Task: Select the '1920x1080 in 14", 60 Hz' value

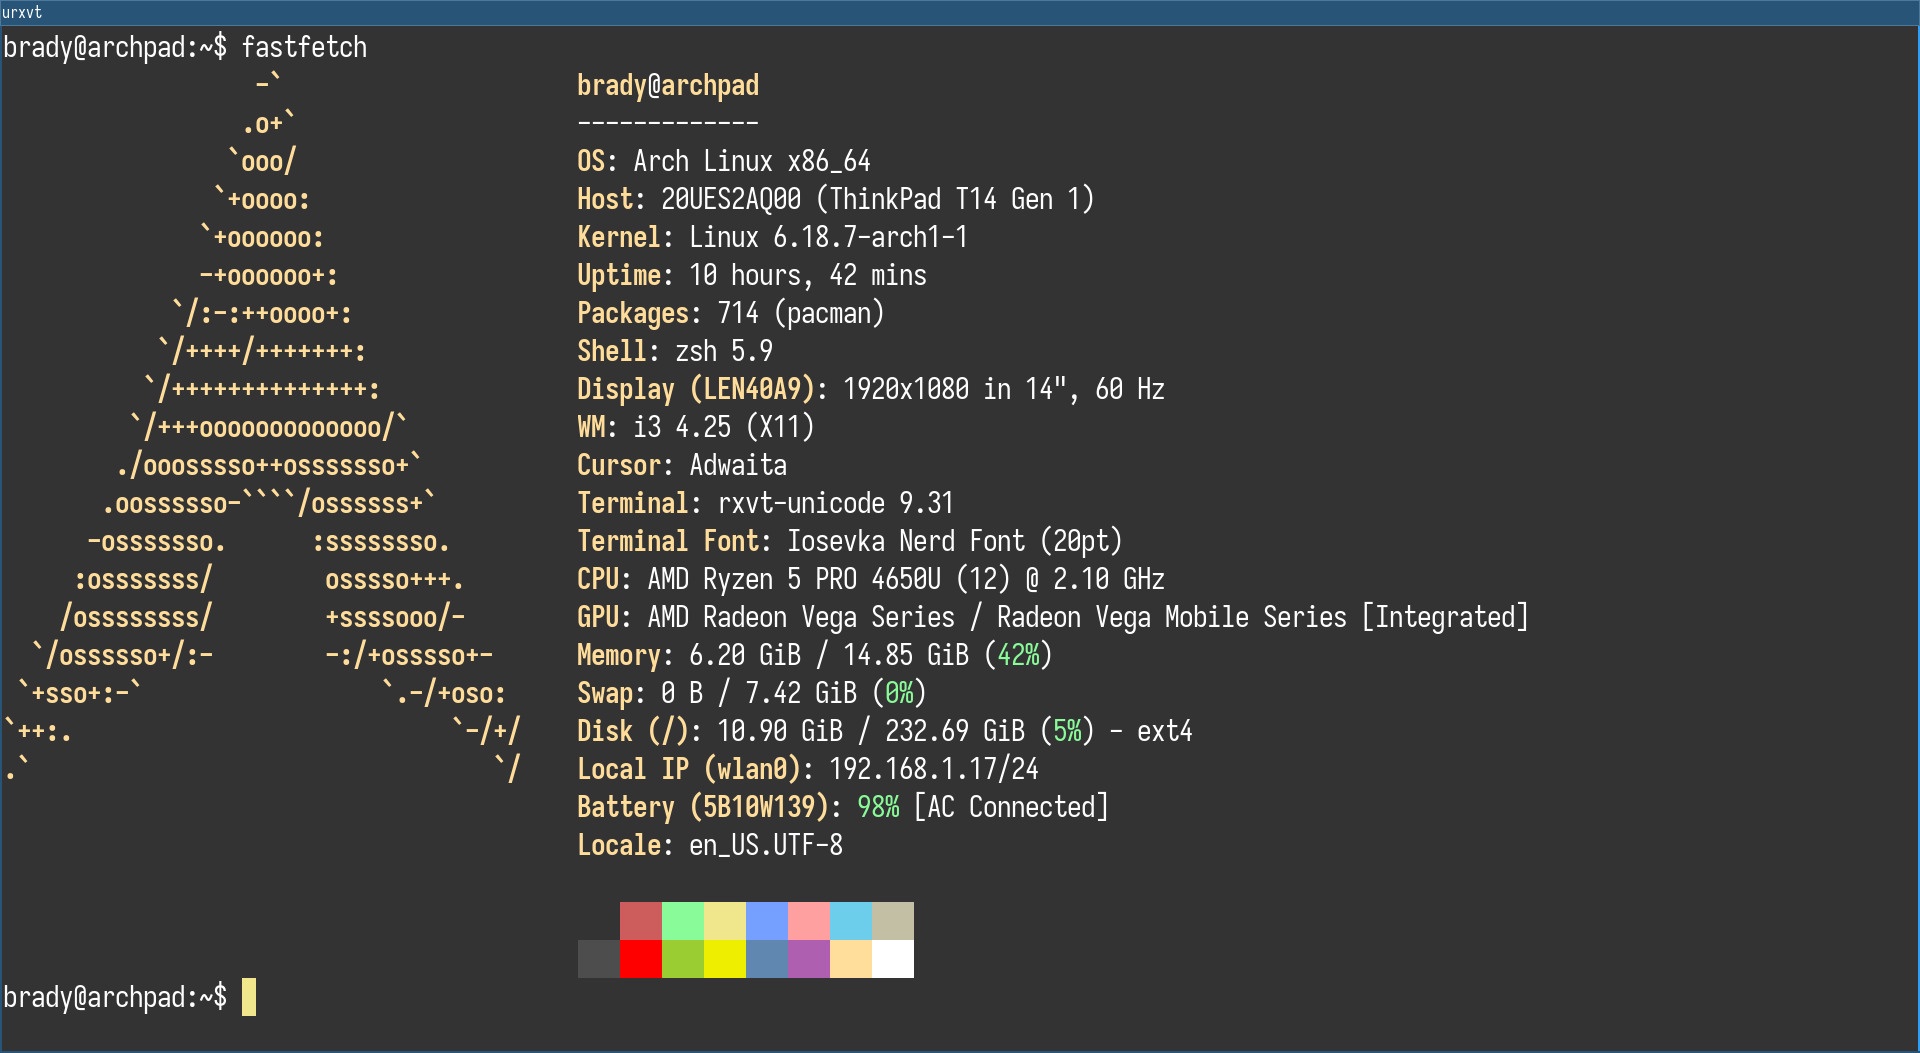Action: click(1004, 389)
